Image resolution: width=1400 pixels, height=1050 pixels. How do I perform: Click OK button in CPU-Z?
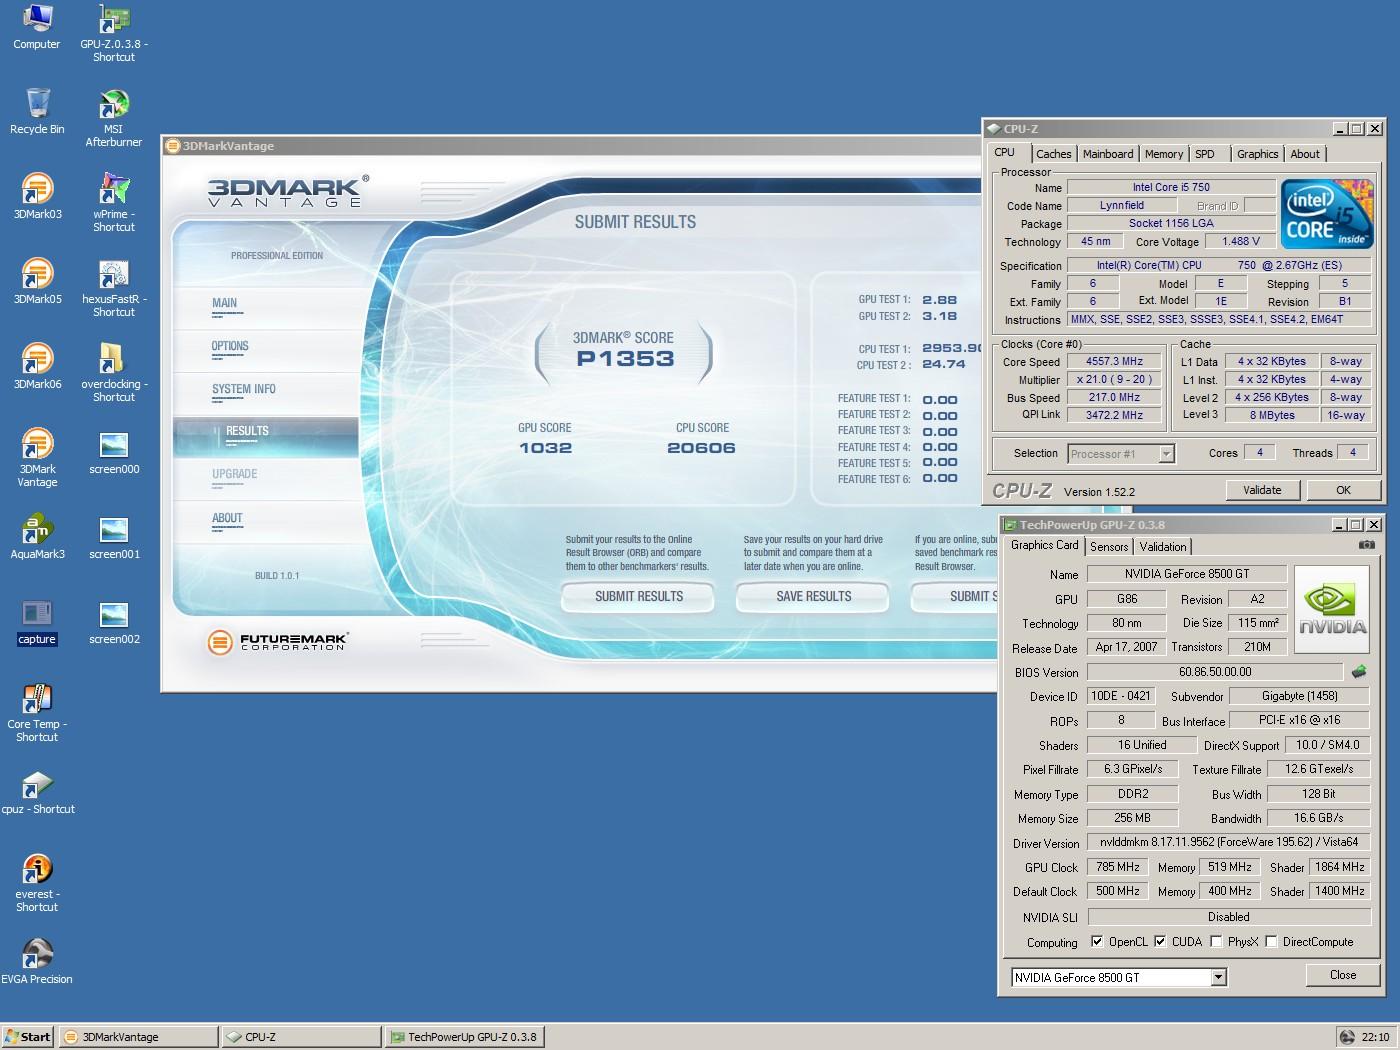pos(1343,490)
